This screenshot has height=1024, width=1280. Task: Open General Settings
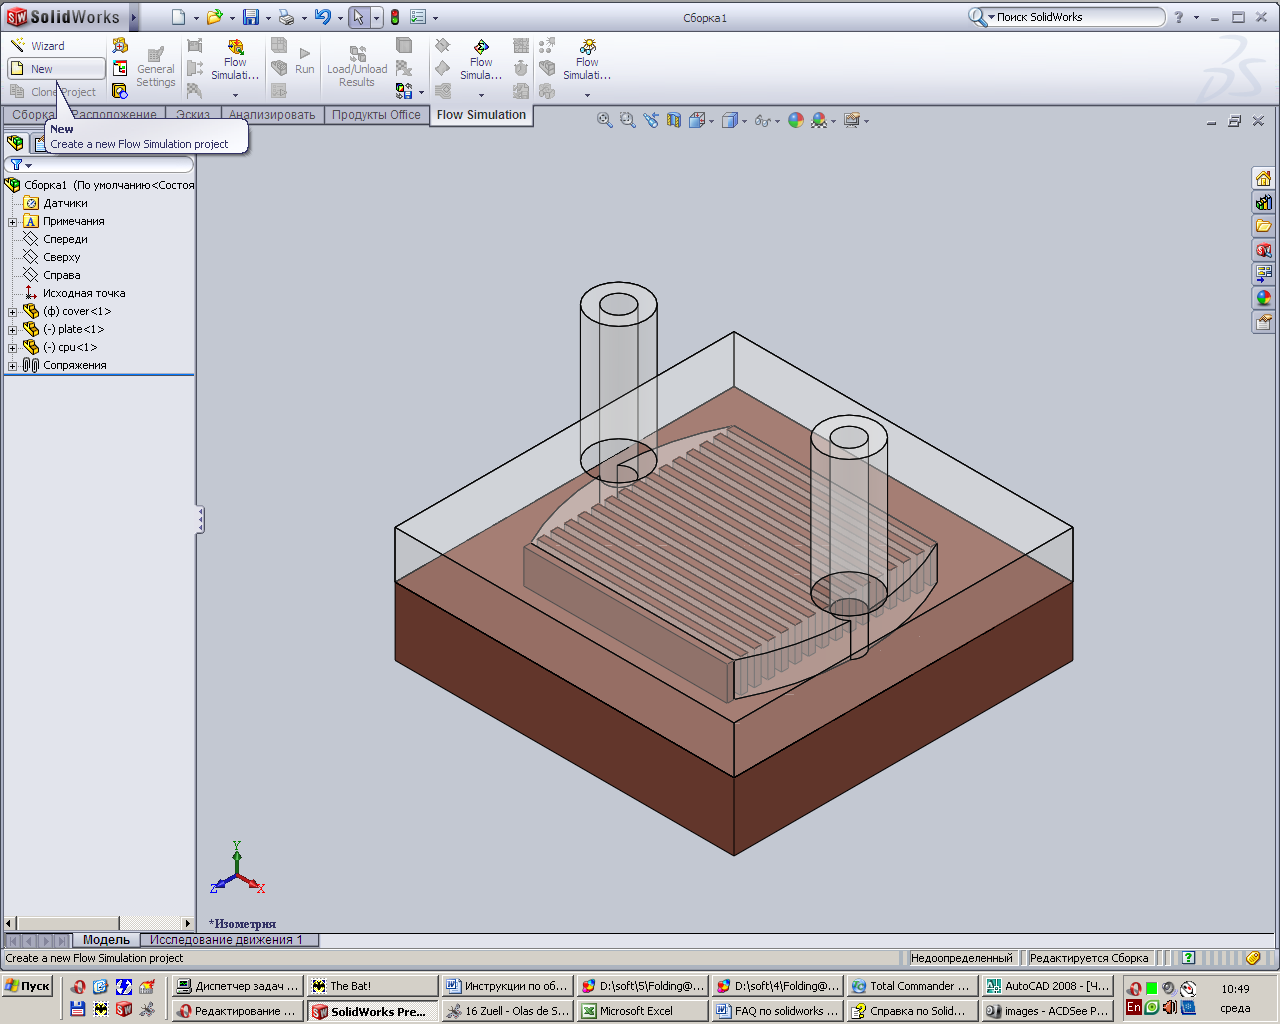156,68
